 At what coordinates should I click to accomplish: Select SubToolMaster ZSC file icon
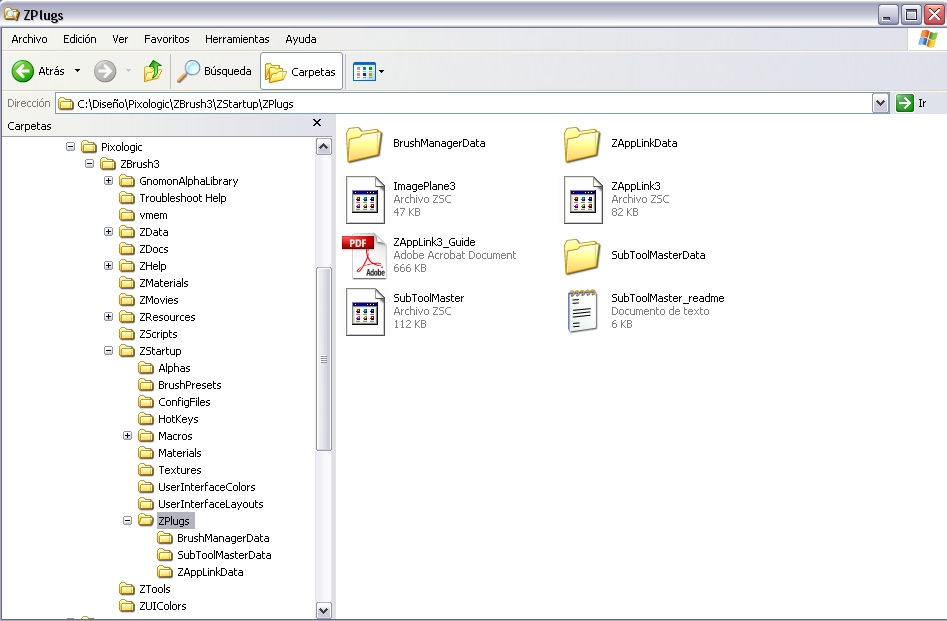click(365, 312)
